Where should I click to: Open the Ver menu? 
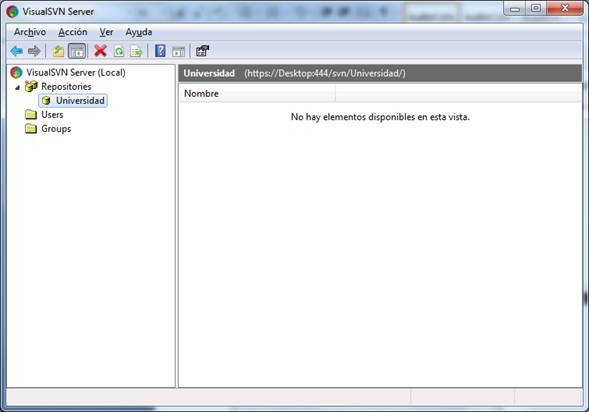106,32
